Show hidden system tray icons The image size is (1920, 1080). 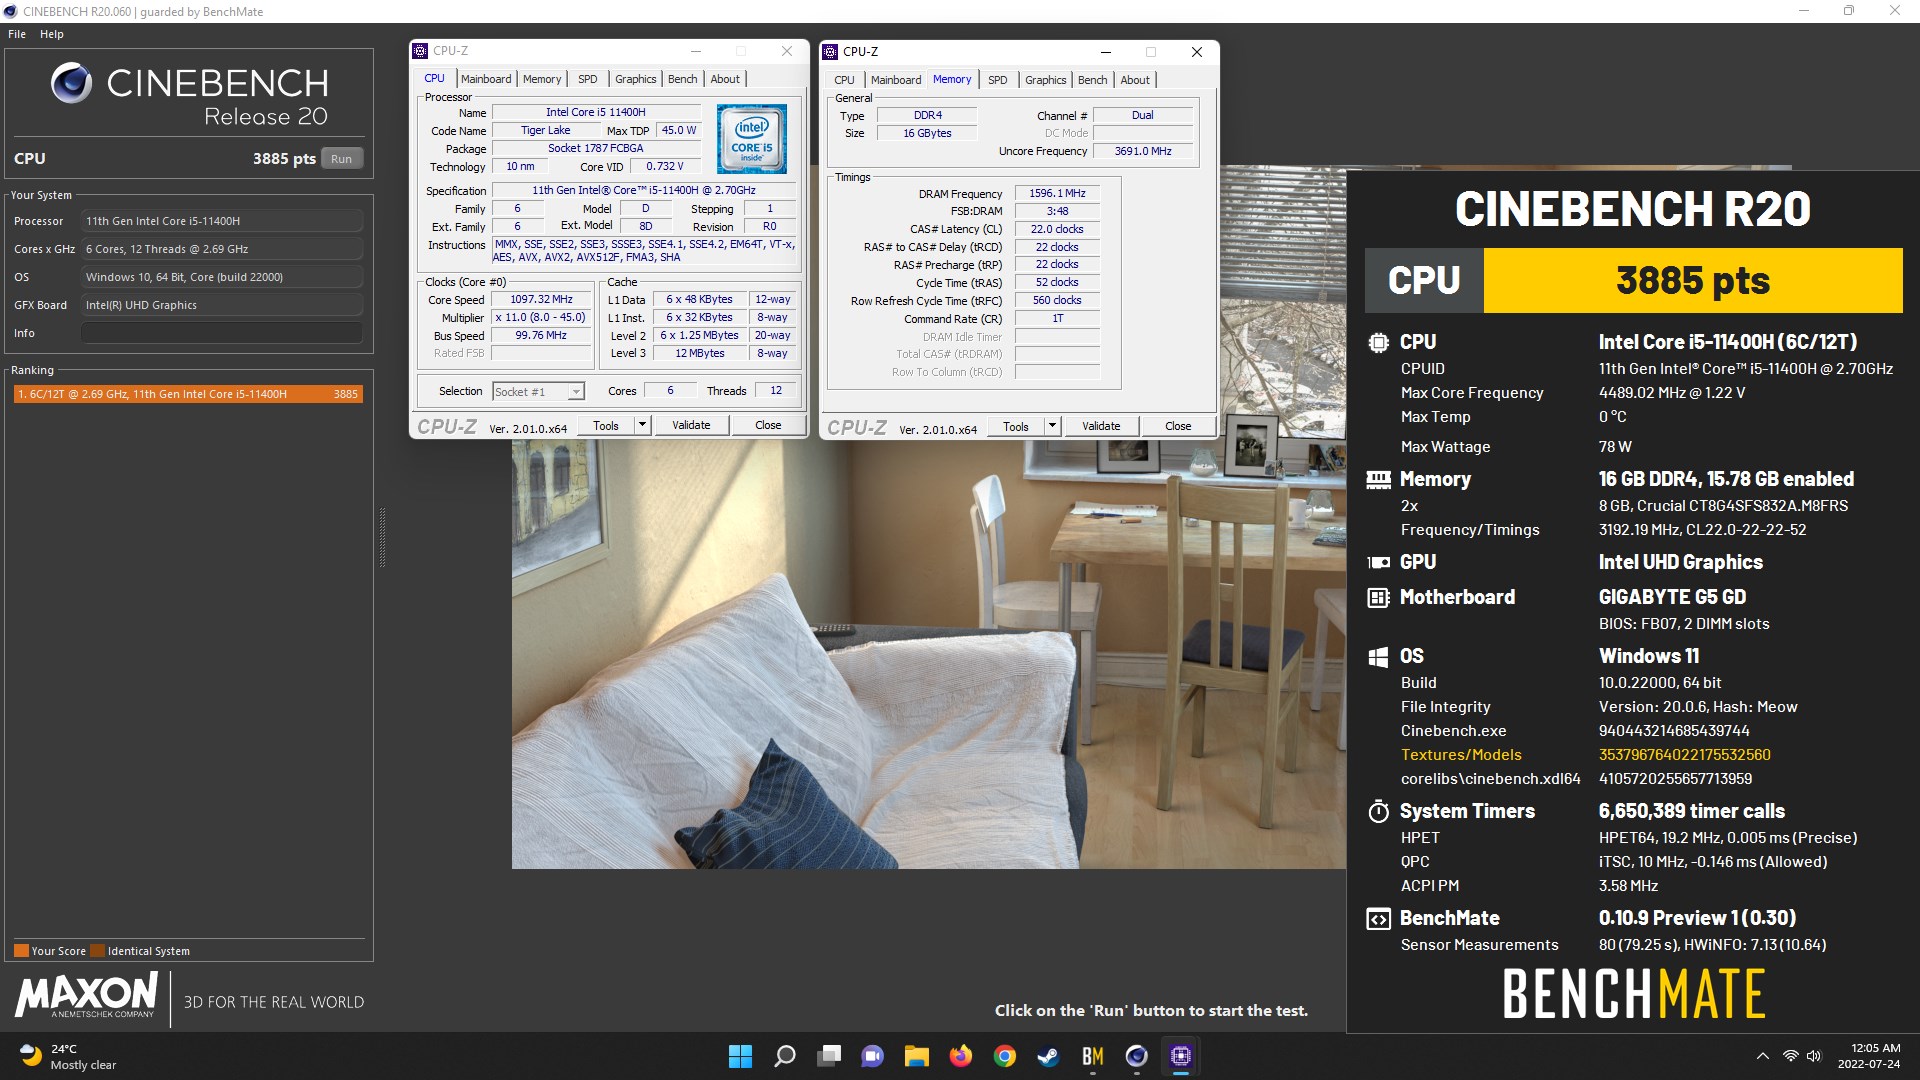point(1763,1056)
